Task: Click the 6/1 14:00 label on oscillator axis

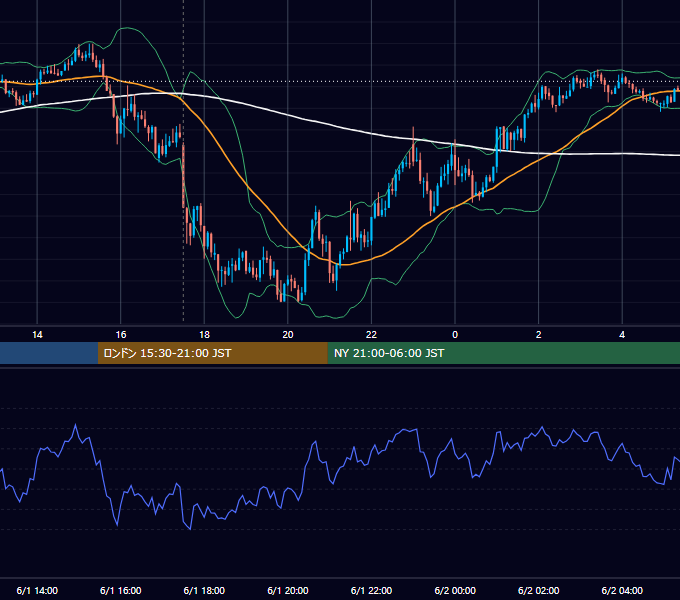Action: 37,590
